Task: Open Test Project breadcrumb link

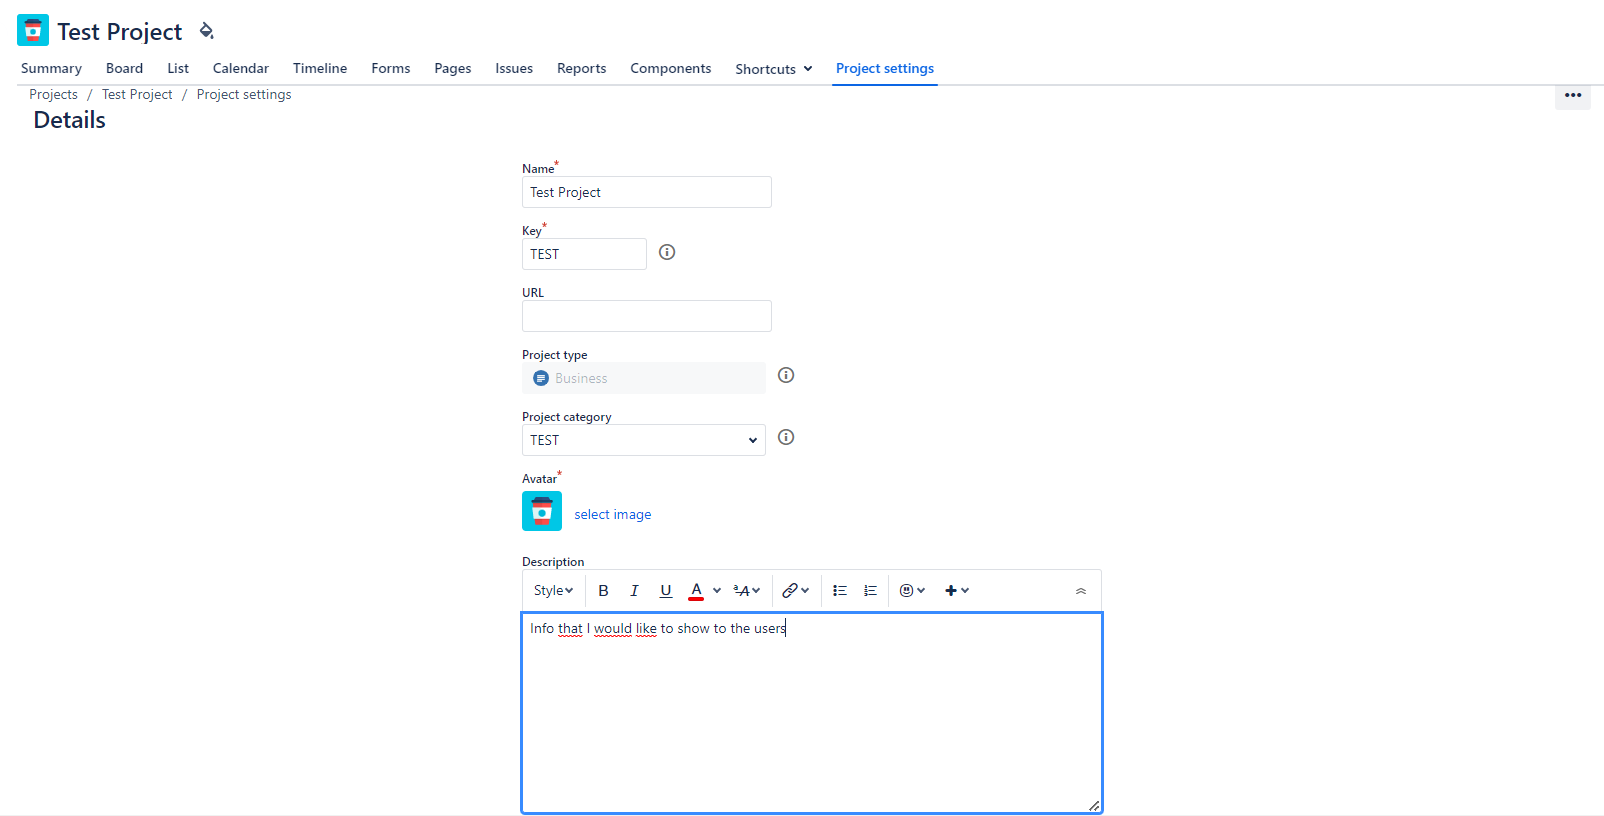Action: point(137,94)
